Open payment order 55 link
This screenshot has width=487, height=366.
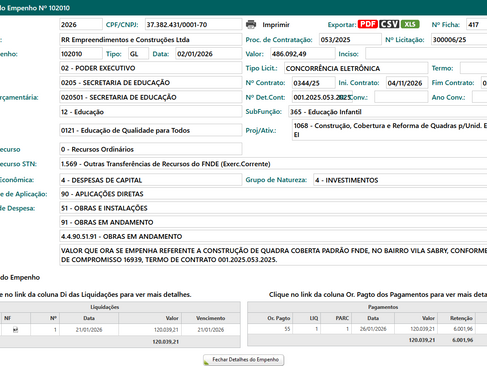coord(287,329)
